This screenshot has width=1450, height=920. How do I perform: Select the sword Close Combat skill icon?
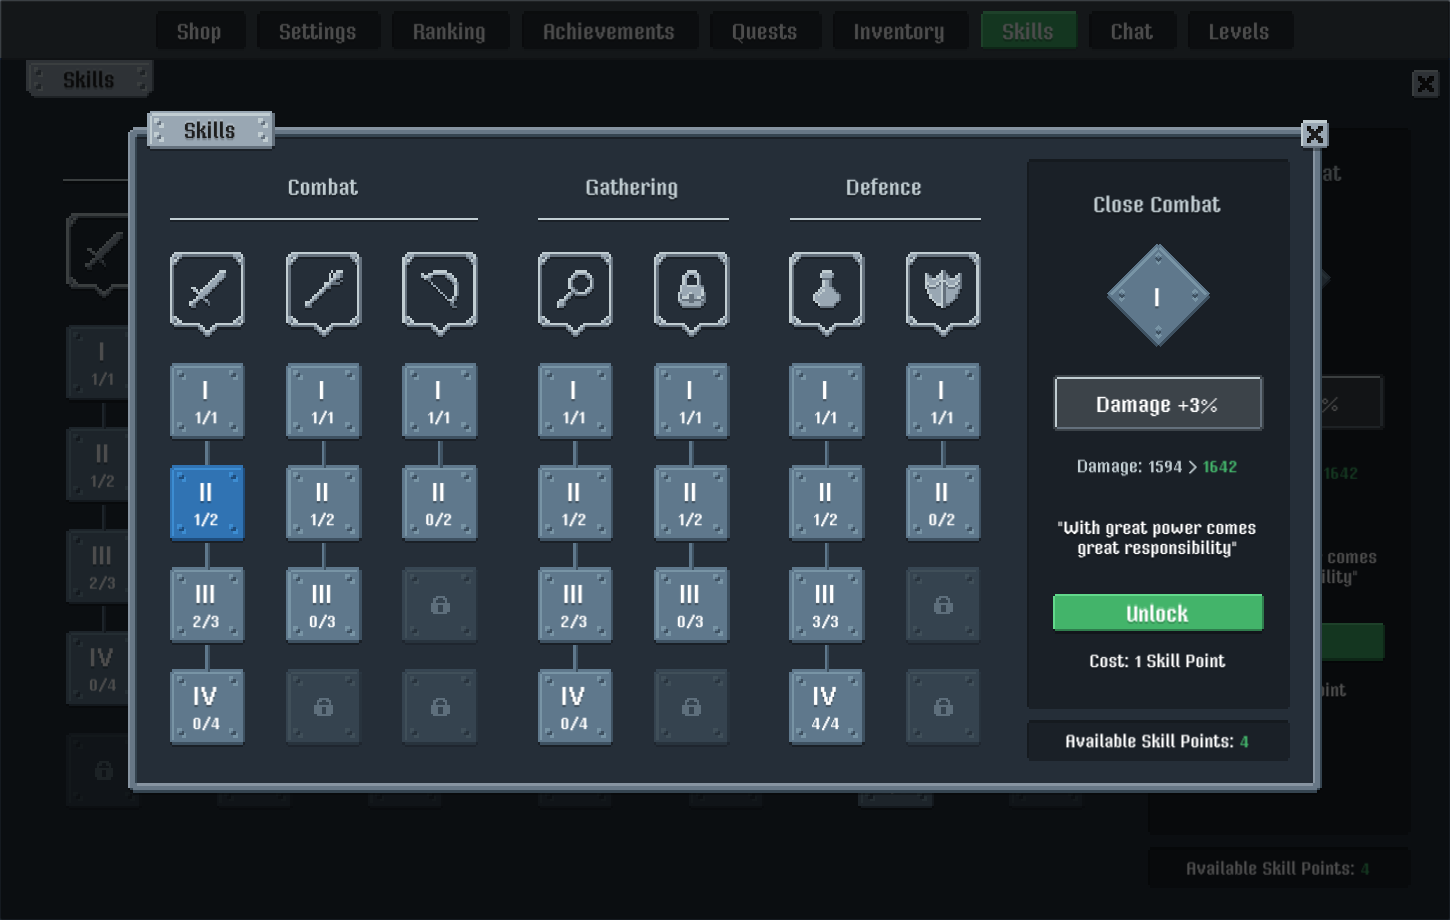(x=207, y=291)
